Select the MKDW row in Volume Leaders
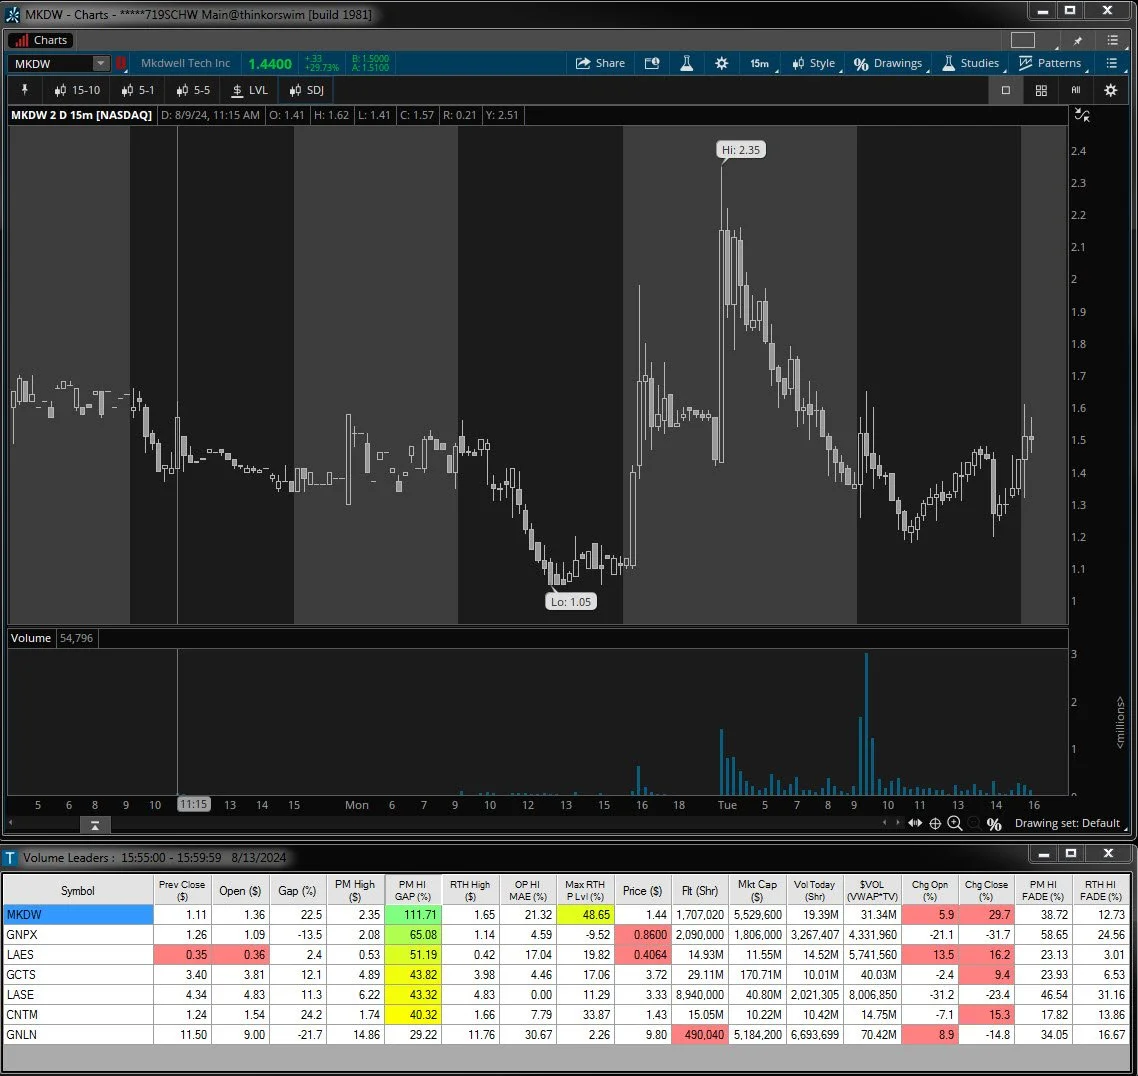This screenshot has height=1076, width=1138. pyautogui.click(x=566, y=915)
